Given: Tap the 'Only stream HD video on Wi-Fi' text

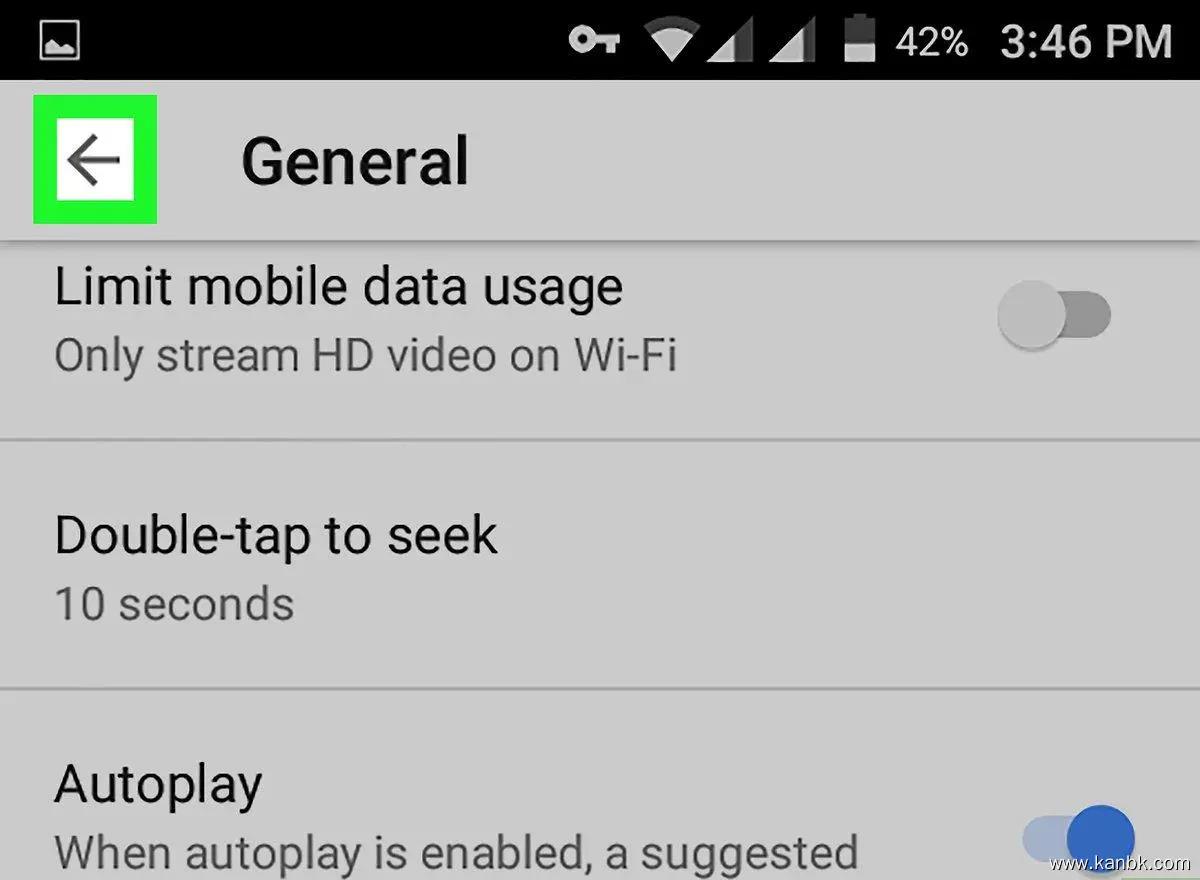Looking at the screenshot, I should (365, 356).
